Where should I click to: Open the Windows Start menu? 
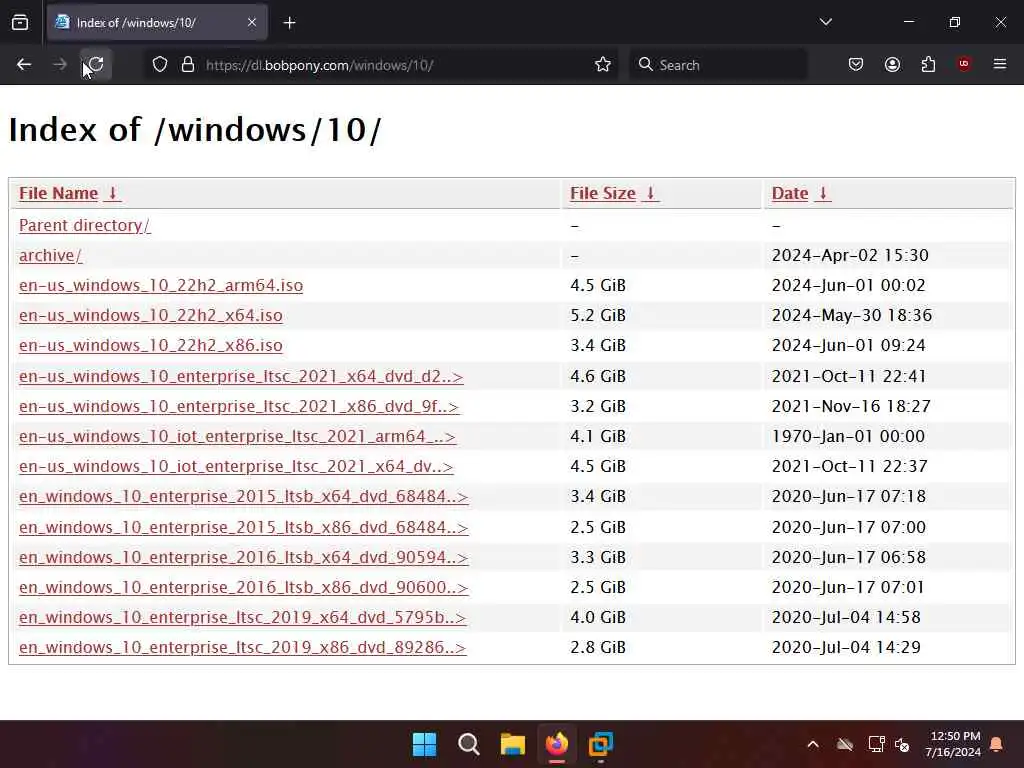424,744
